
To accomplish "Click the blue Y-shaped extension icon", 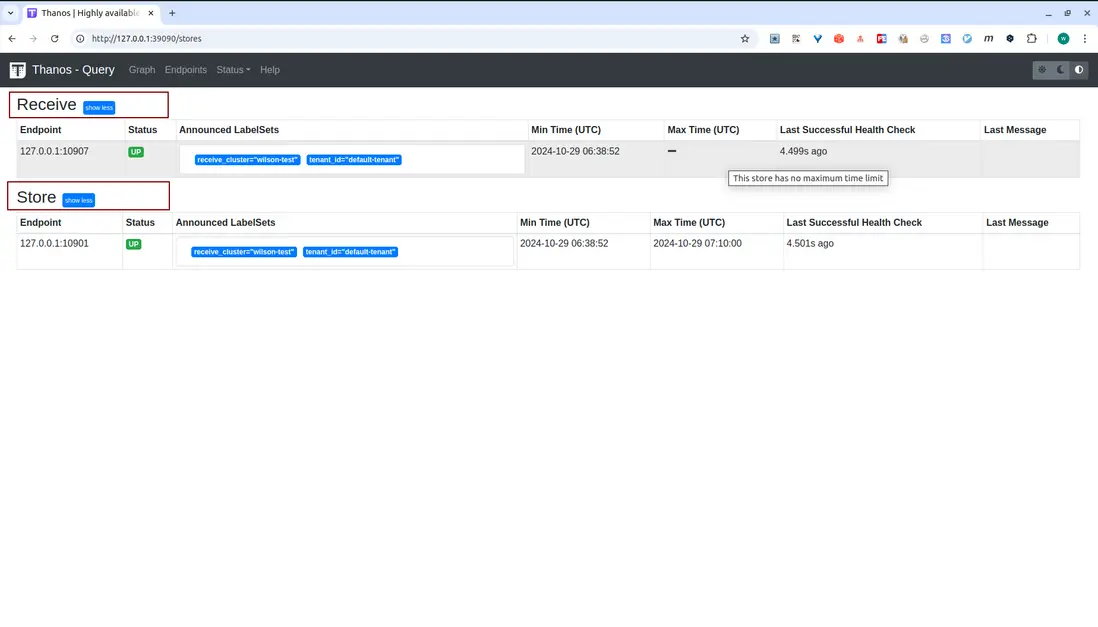I will coord(817,39).
